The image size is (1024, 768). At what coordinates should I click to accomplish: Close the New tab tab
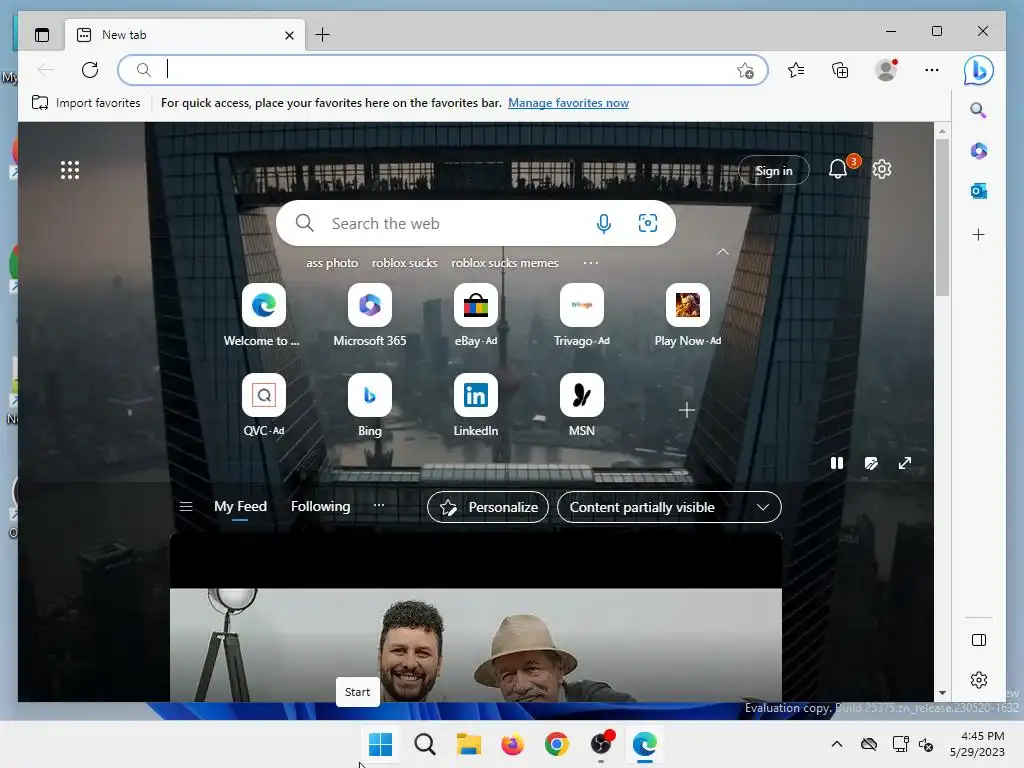coord(289,35)
